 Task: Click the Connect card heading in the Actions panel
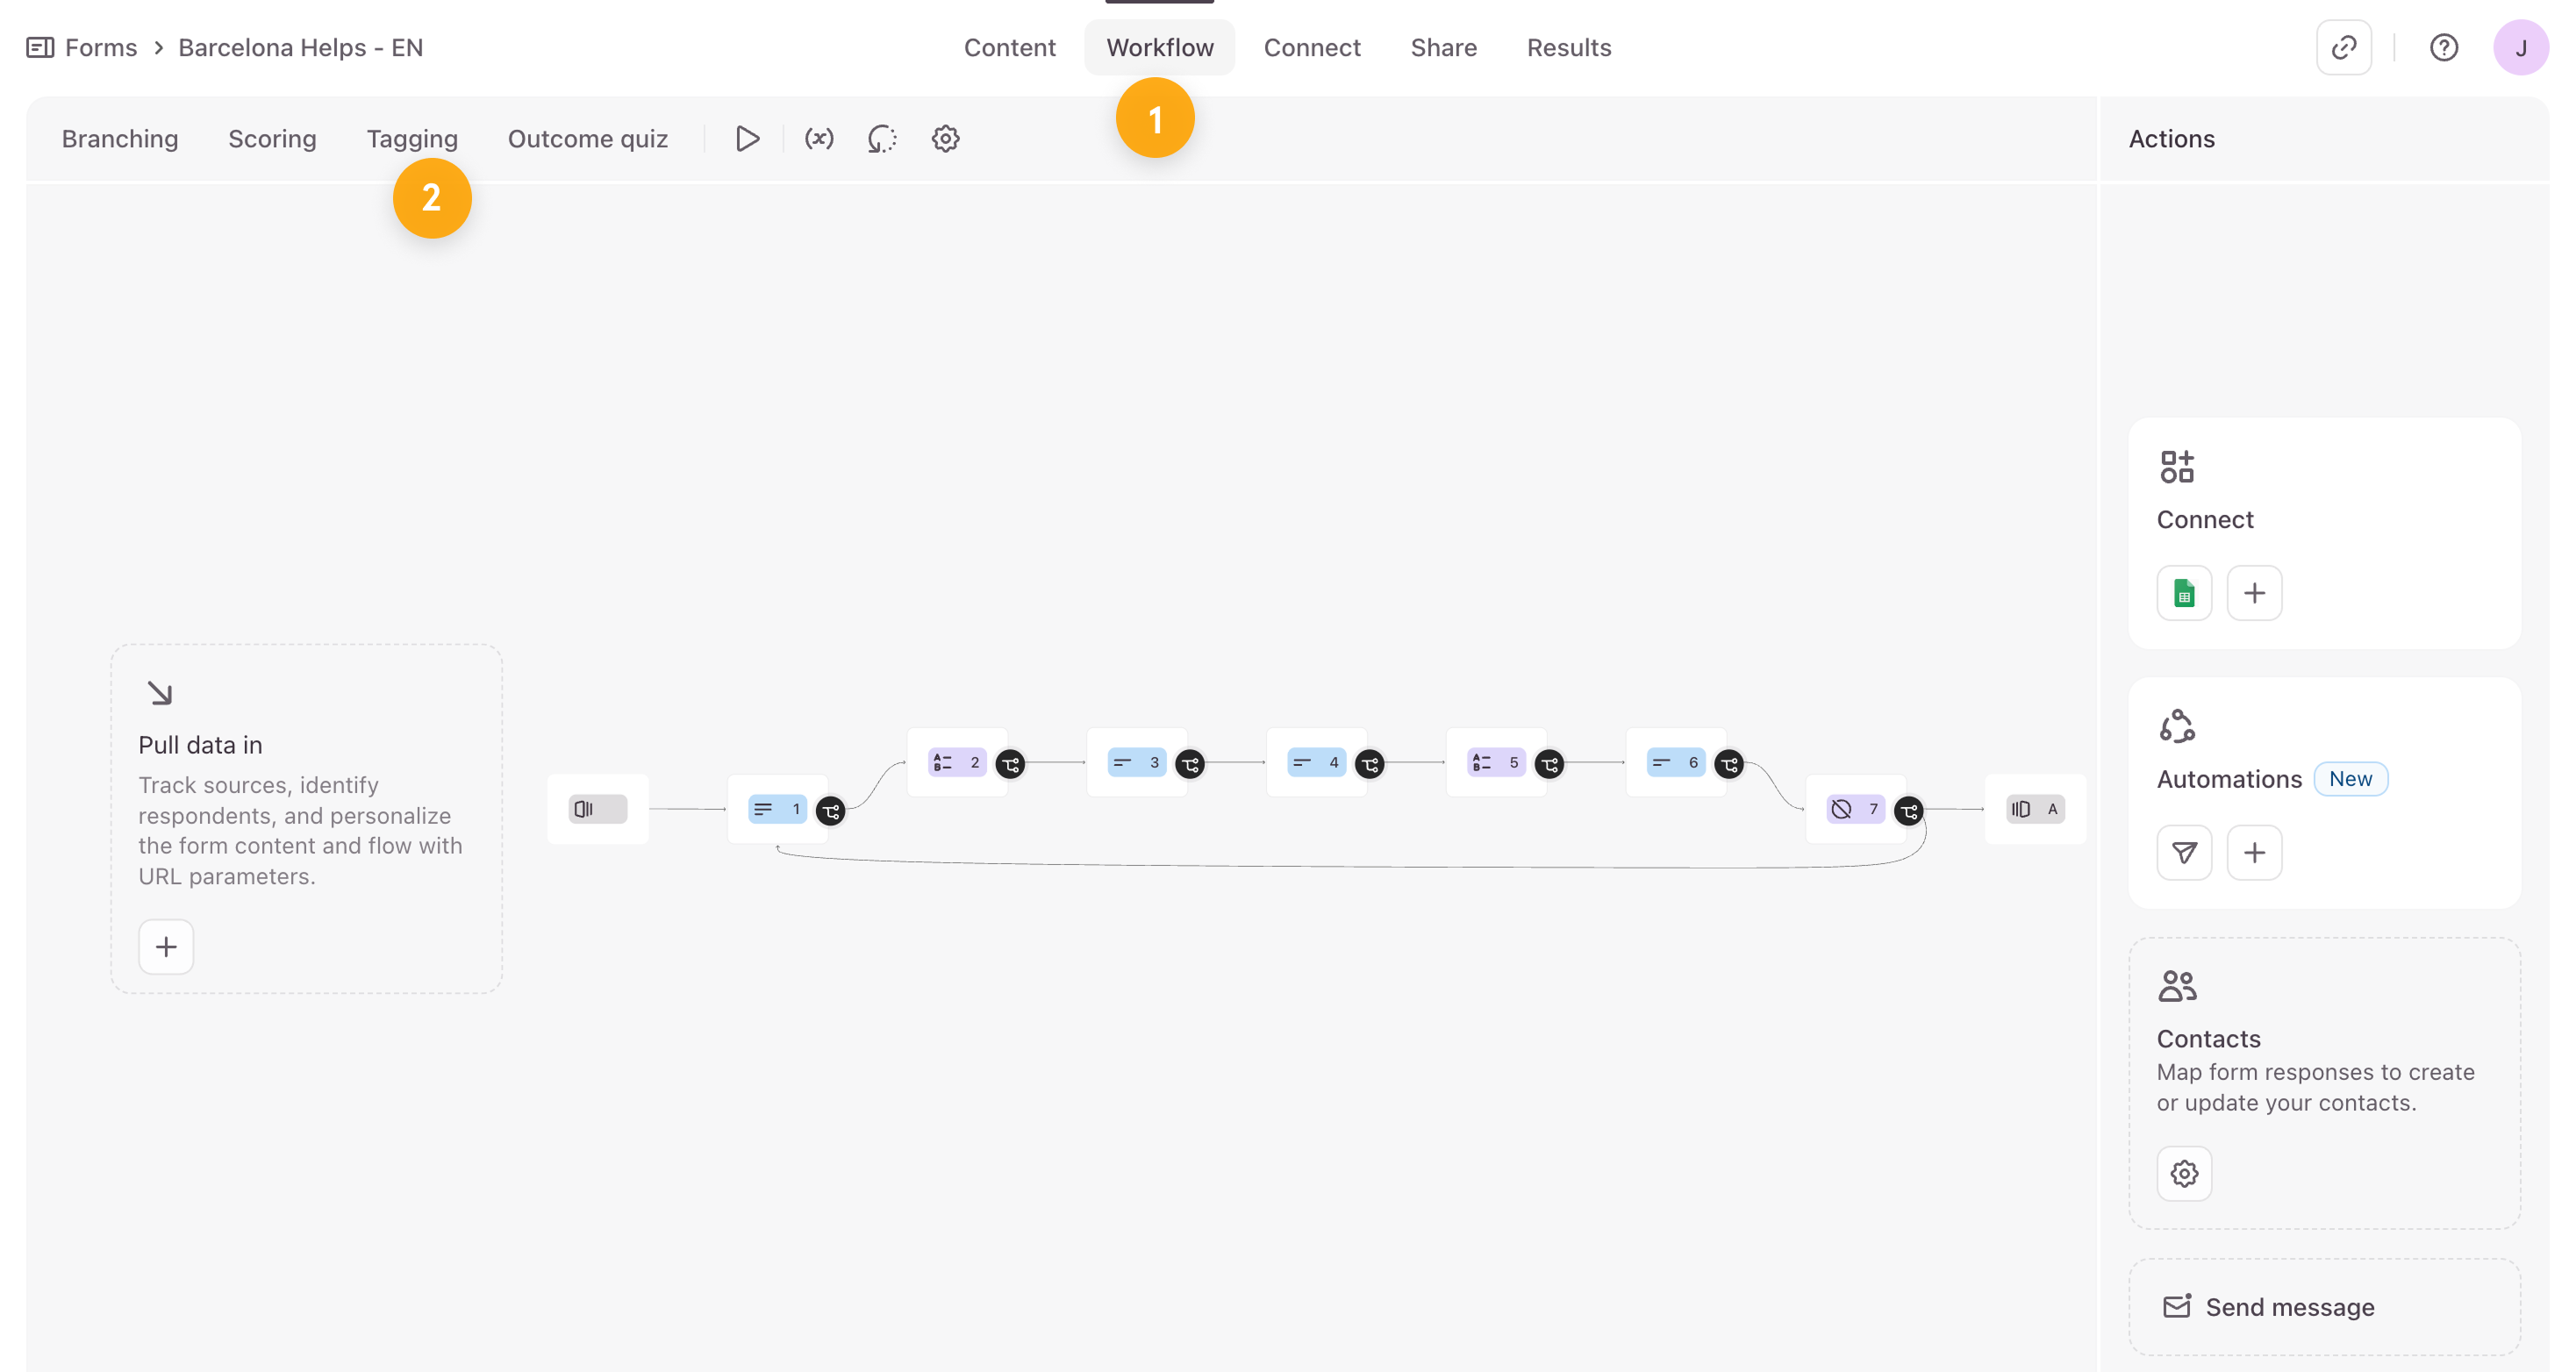(2204, 519)
